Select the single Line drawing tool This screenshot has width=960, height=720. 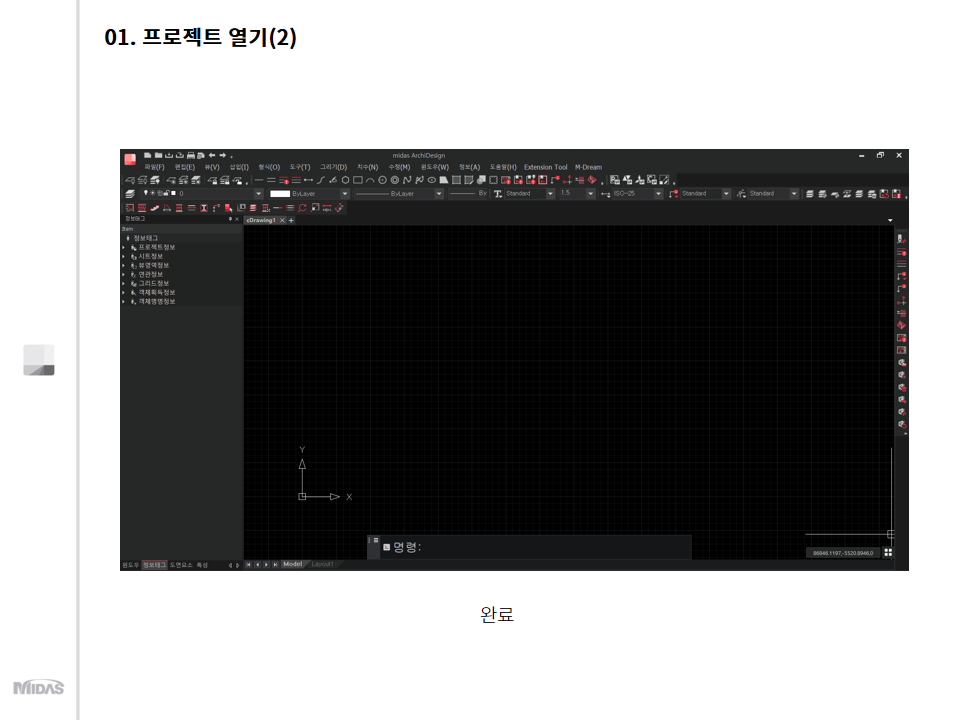(x=258, y=180)
